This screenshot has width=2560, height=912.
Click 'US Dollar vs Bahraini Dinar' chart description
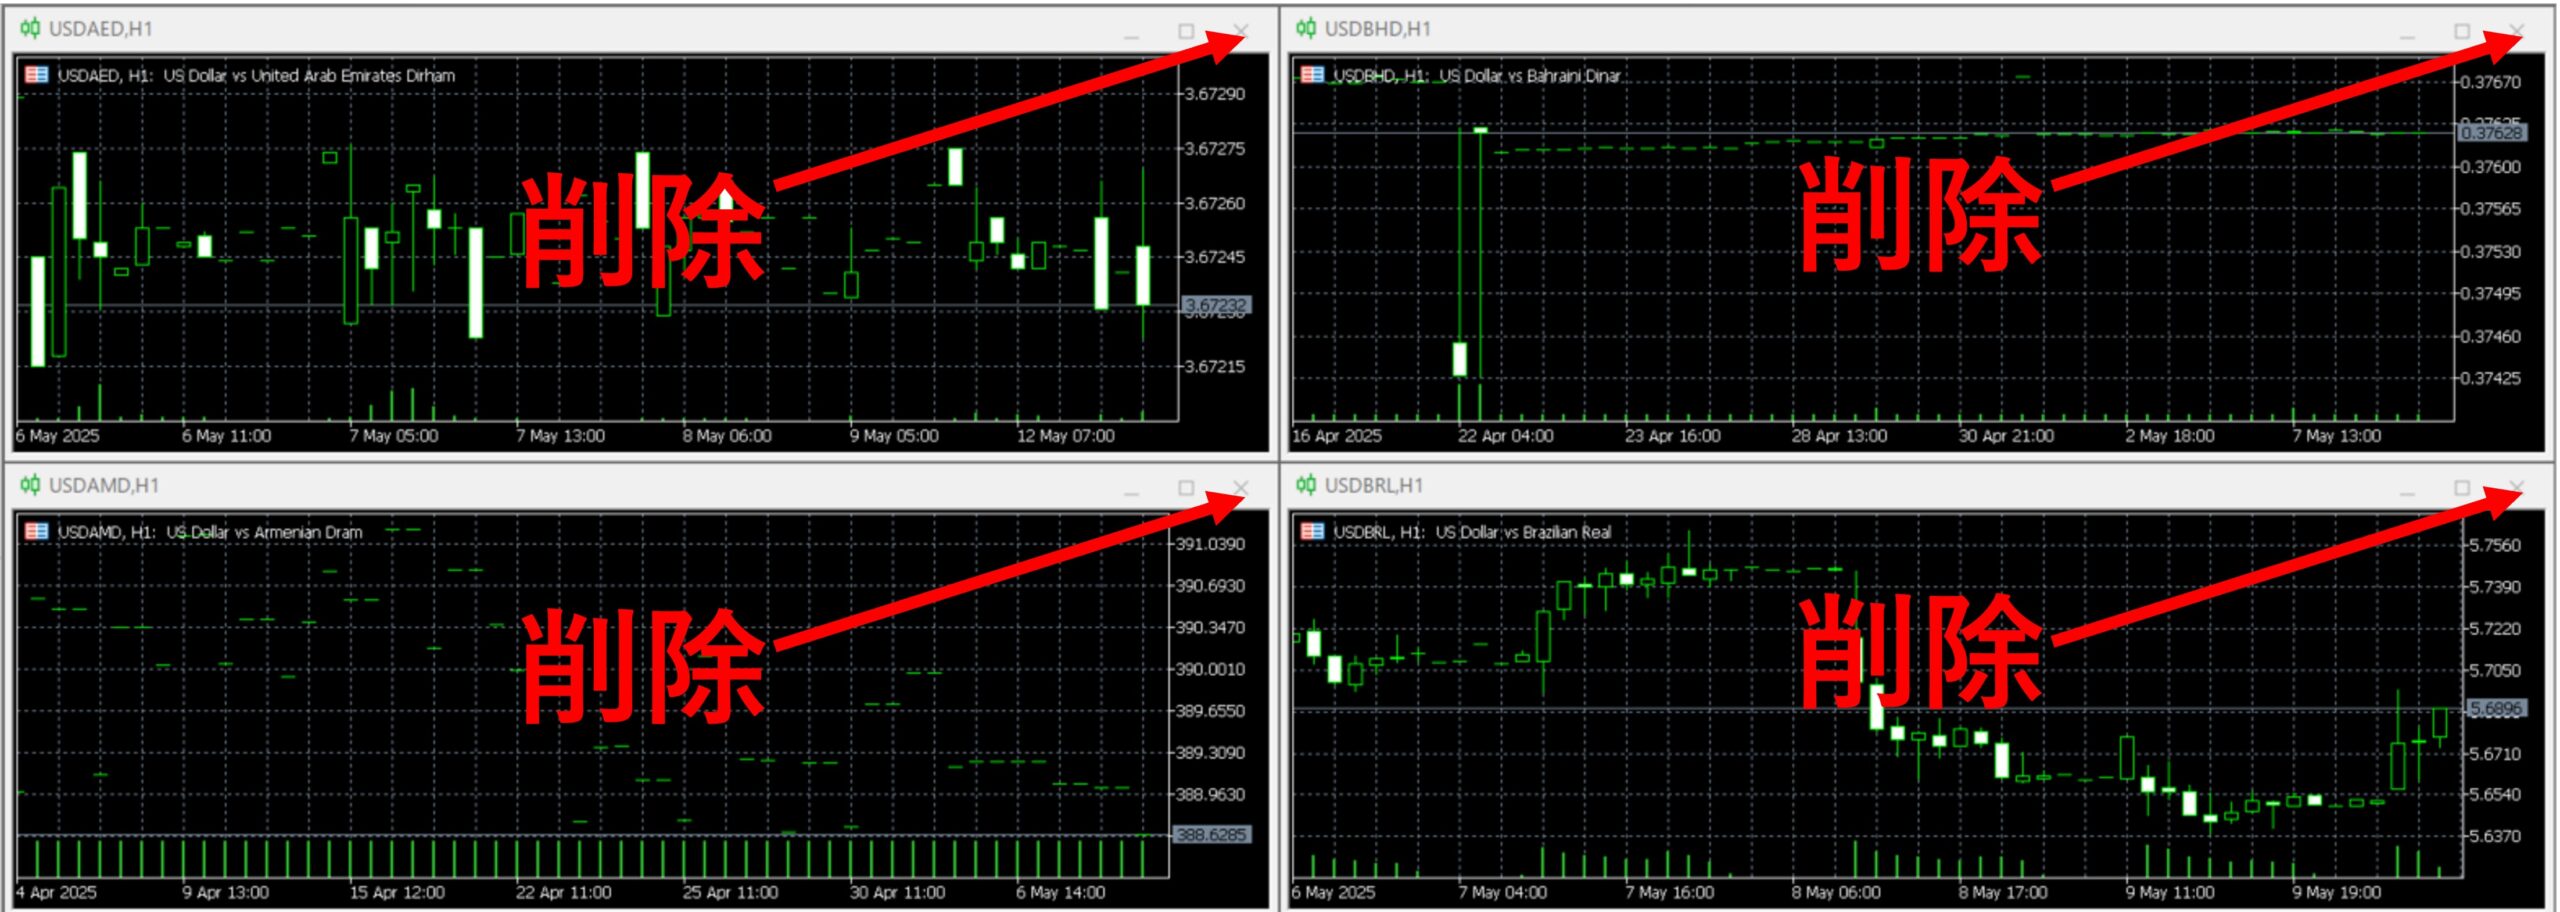tap(1529, 75)
